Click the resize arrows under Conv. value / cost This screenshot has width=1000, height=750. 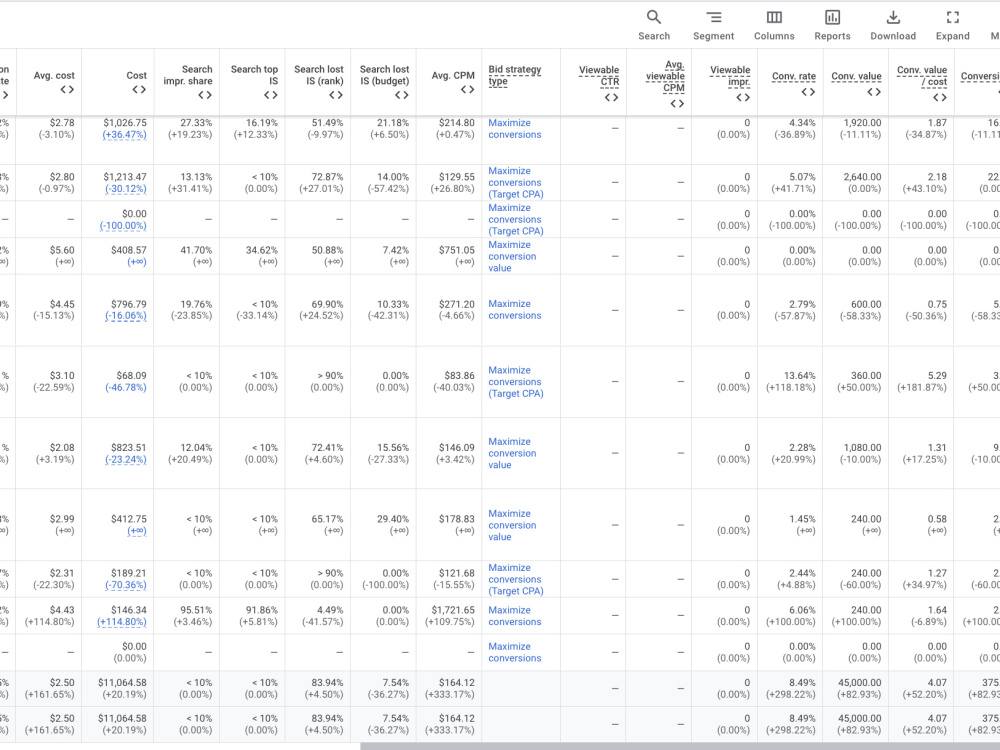click(x=940, y=98)
